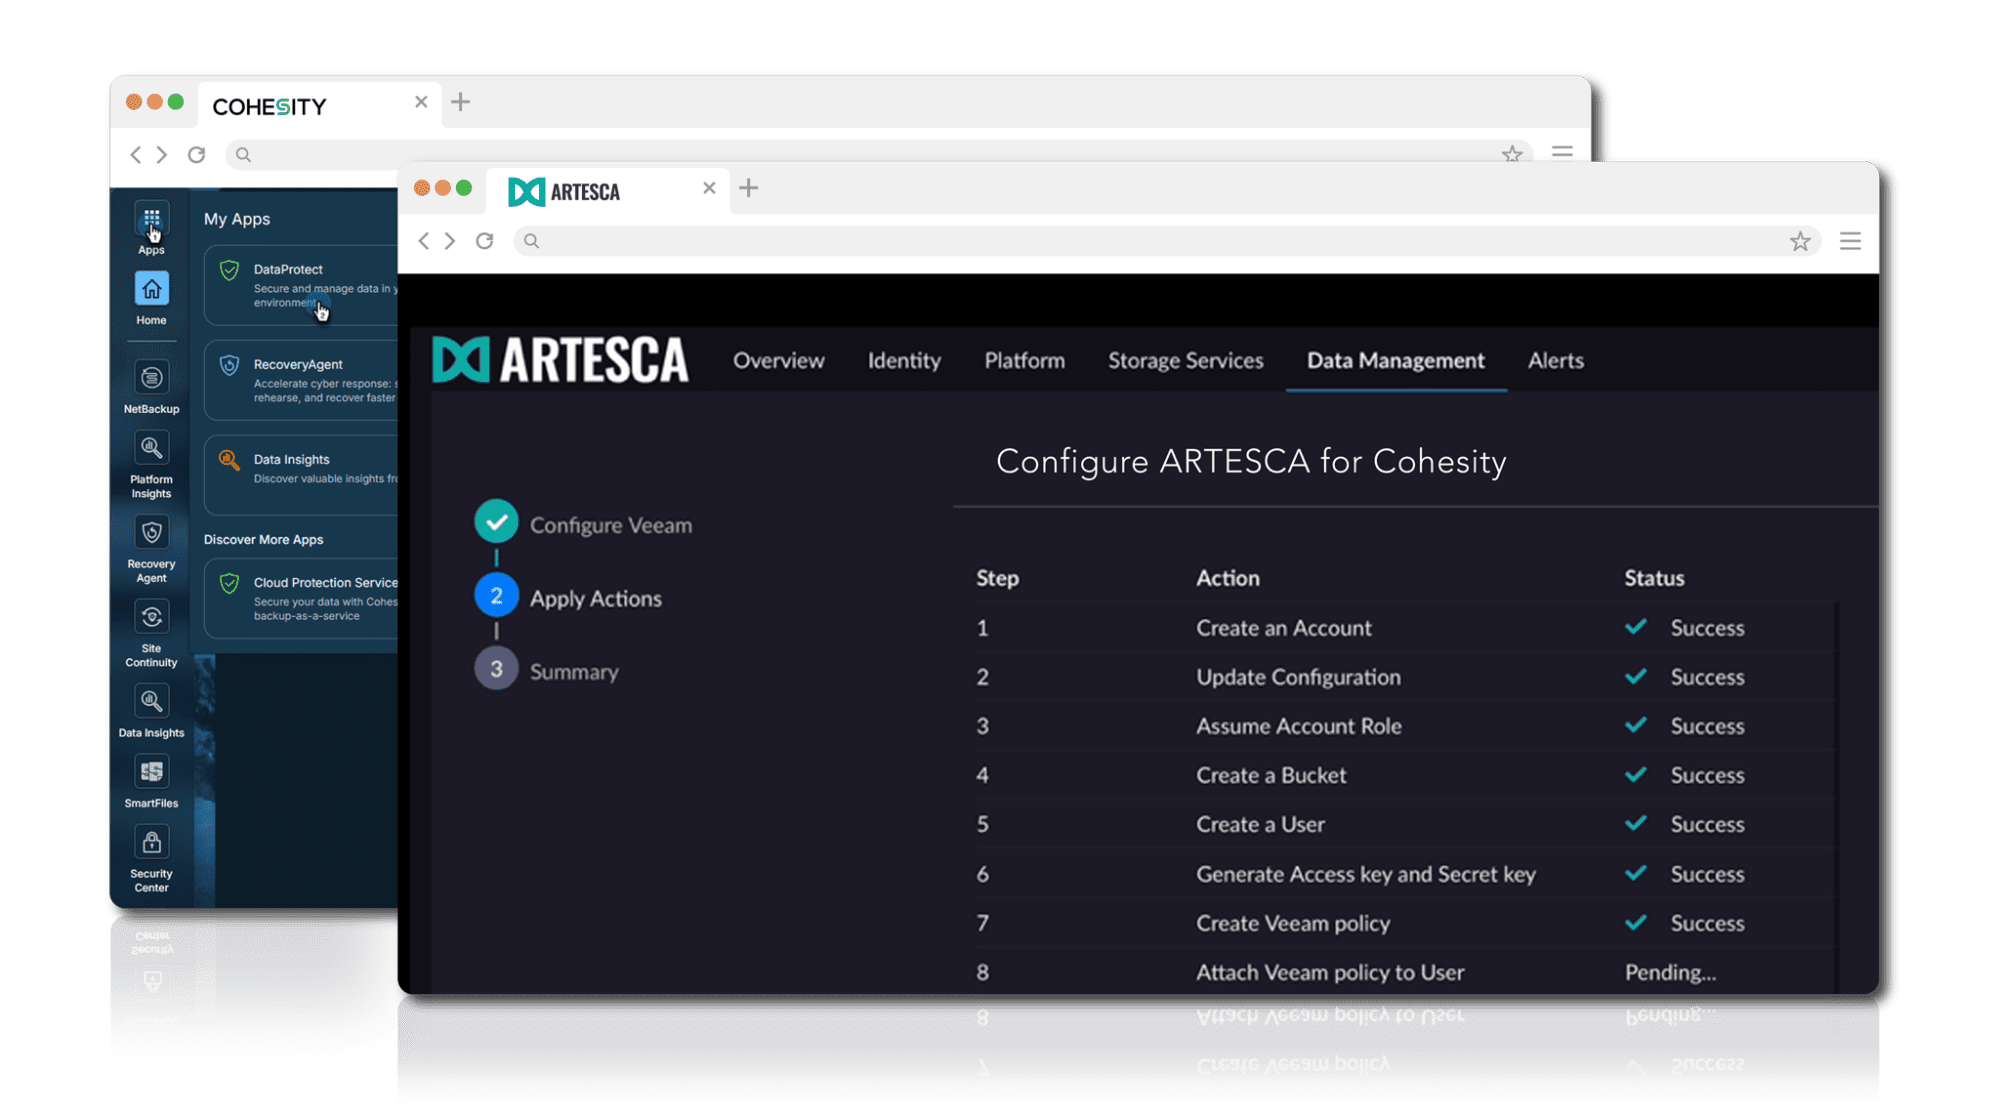The image size is (2000, 1116).
Task: Reload the ARTESCA browser page
Action: click(x=485, y=241)
